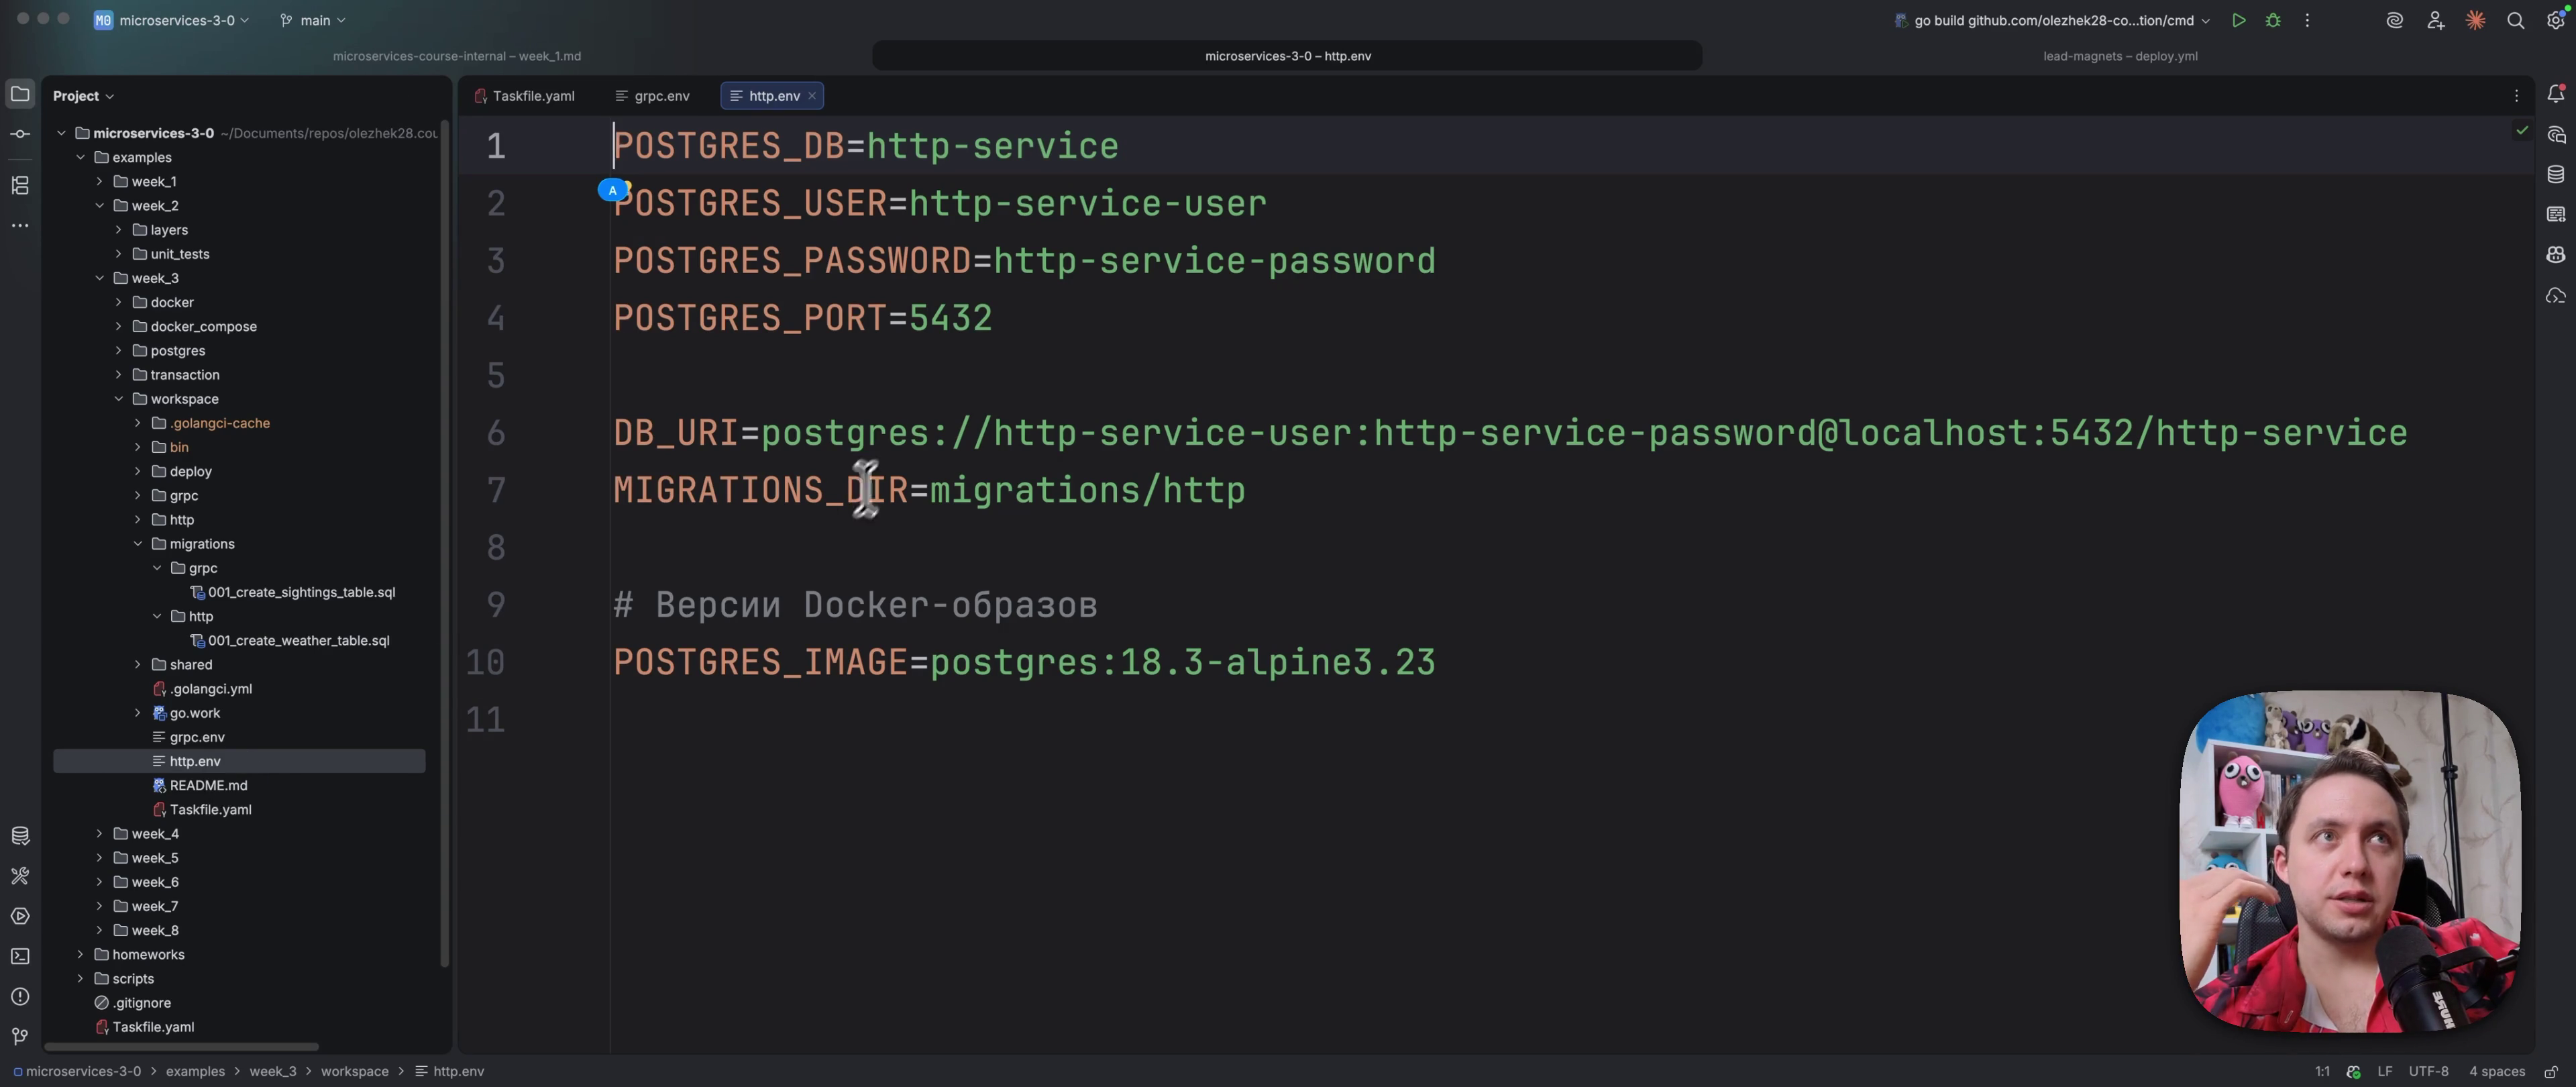The height and width of the screenshot is (1087, 2576).
Task: Open the Problems tool window
Action: click(20, 996)
